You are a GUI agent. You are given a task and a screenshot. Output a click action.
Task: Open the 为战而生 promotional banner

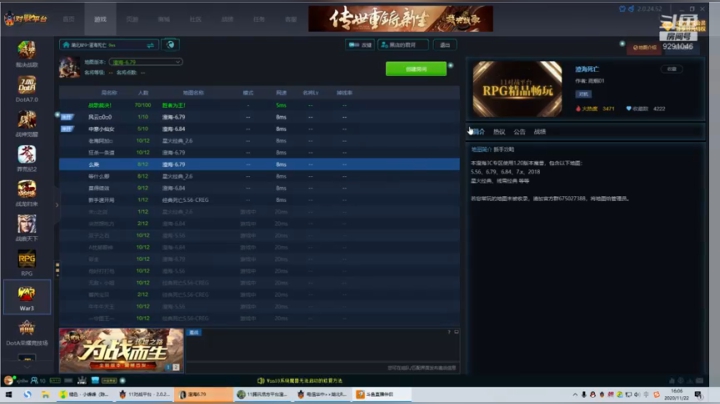121,350
